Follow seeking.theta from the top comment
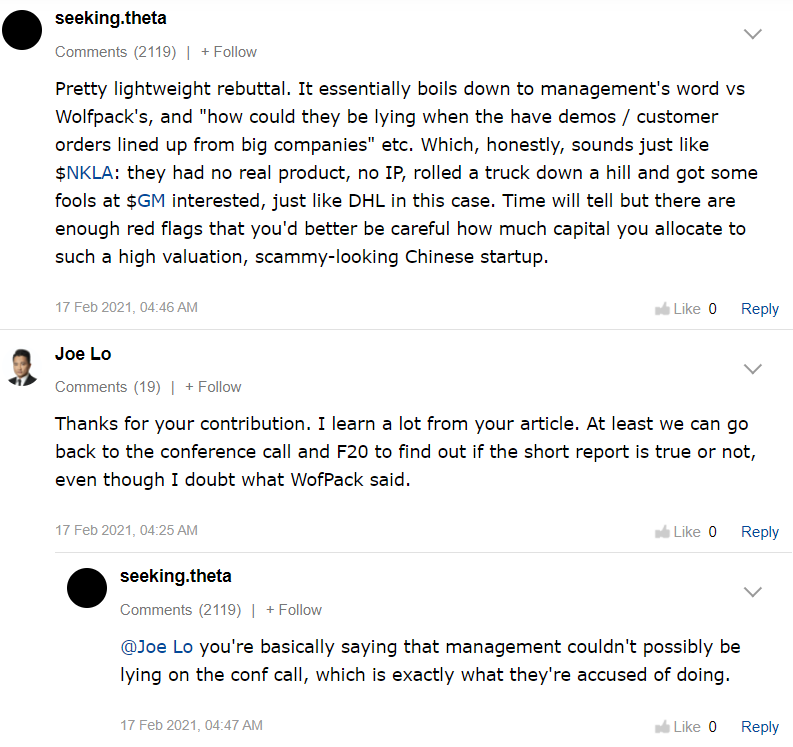 [x=229, y=52]
